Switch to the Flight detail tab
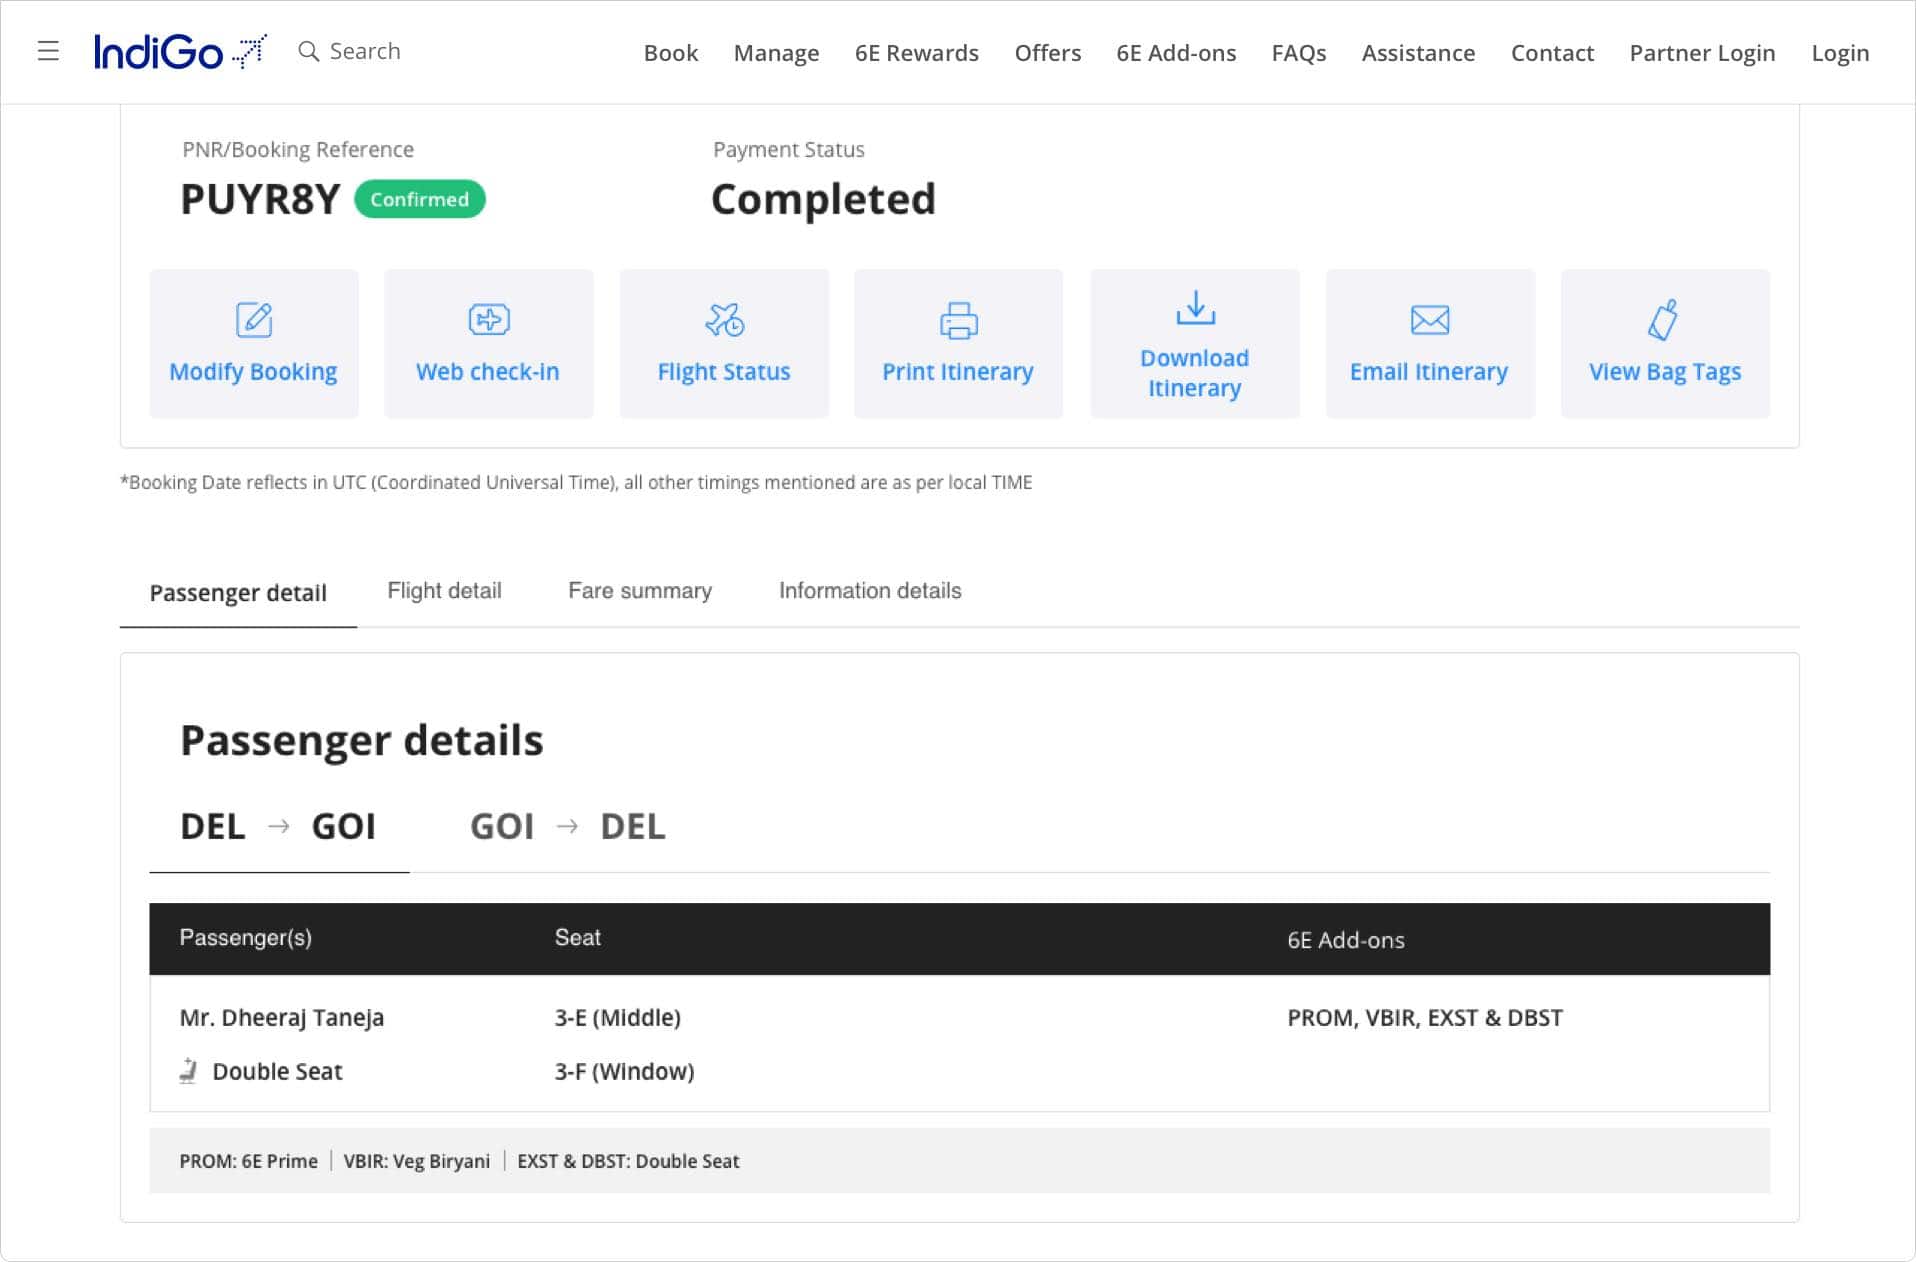 tap(444, 591)
